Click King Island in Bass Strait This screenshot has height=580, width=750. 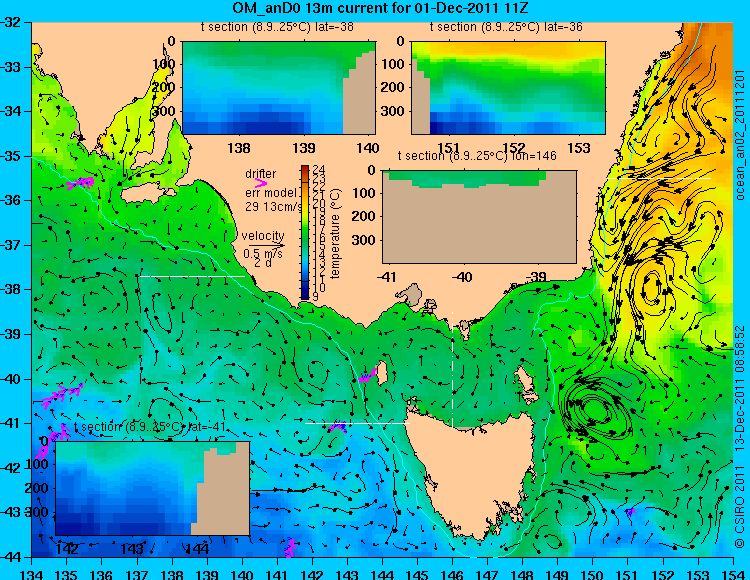382,372
